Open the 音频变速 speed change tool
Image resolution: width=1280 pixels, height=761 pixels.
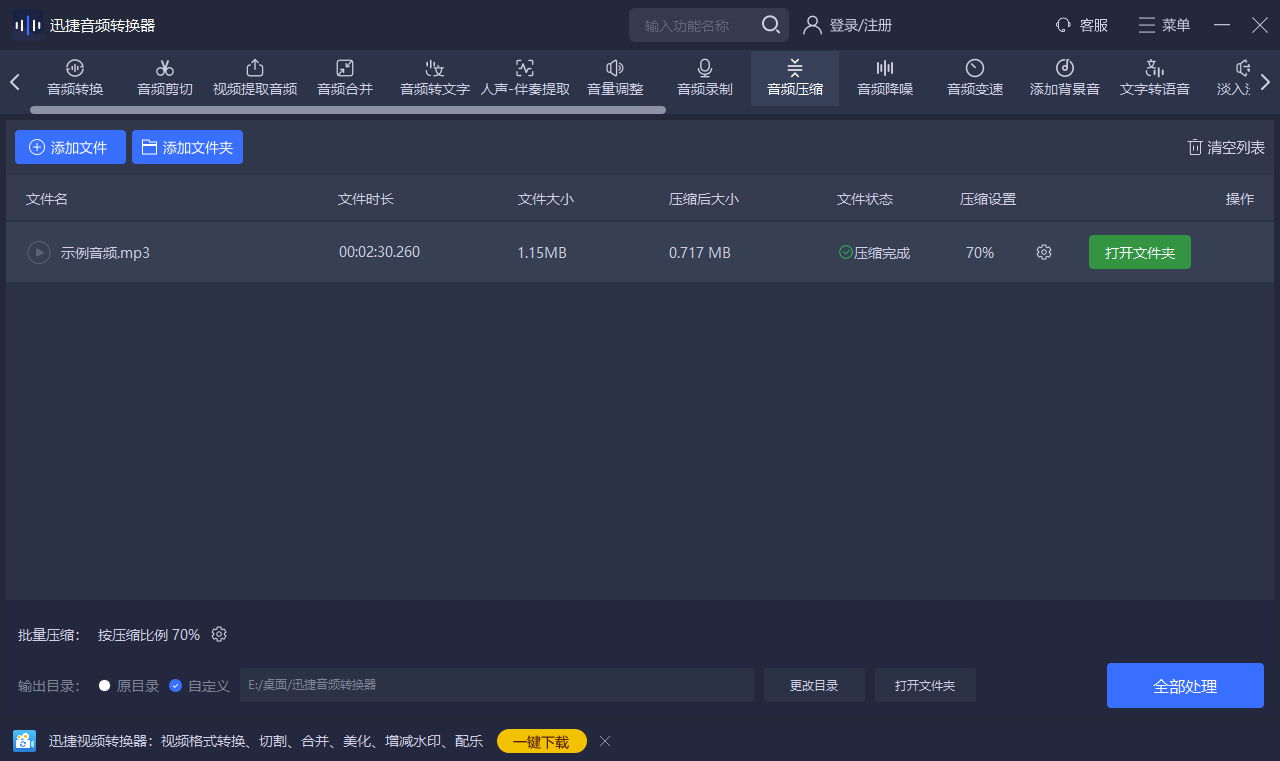tap(975, 78)
